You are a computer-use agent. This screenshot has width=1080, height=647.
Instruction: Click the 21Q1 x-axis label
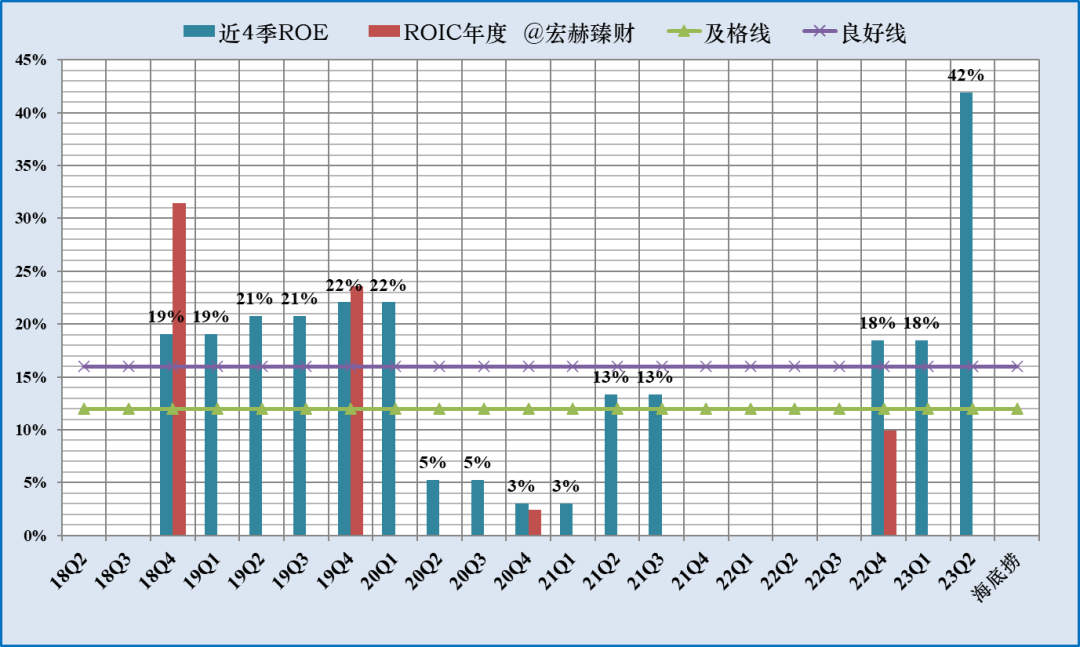tap(558, 570)
